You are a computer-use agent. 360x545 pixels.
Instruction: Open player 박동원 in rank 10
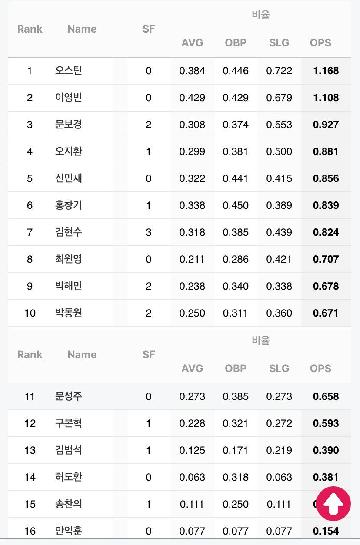point(68,313)
